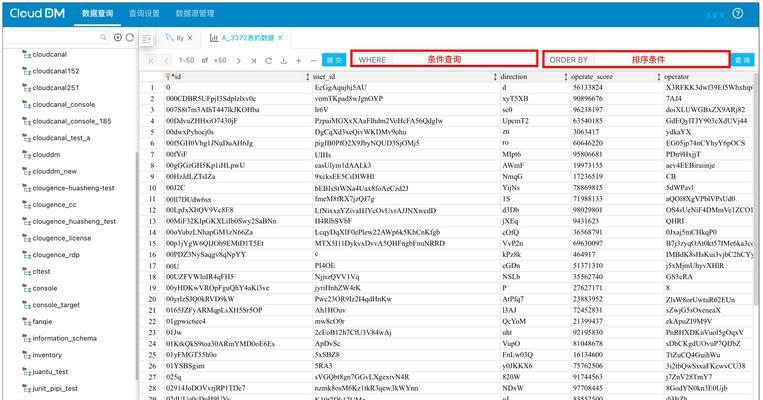Click the locate target icon beside sidebar search
This screenshot has height=400, width=763.
[118, 37]
